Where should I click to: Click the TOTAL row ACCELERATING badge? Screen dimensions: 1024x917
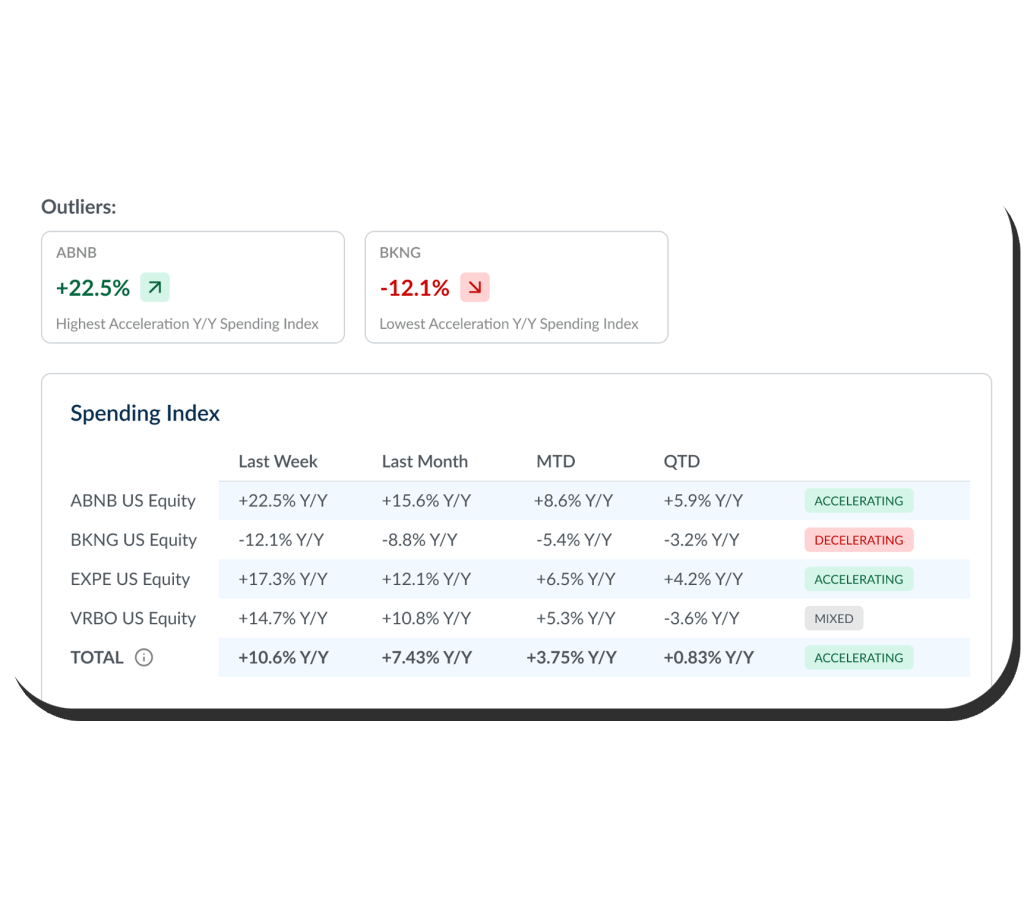[859, 658]
